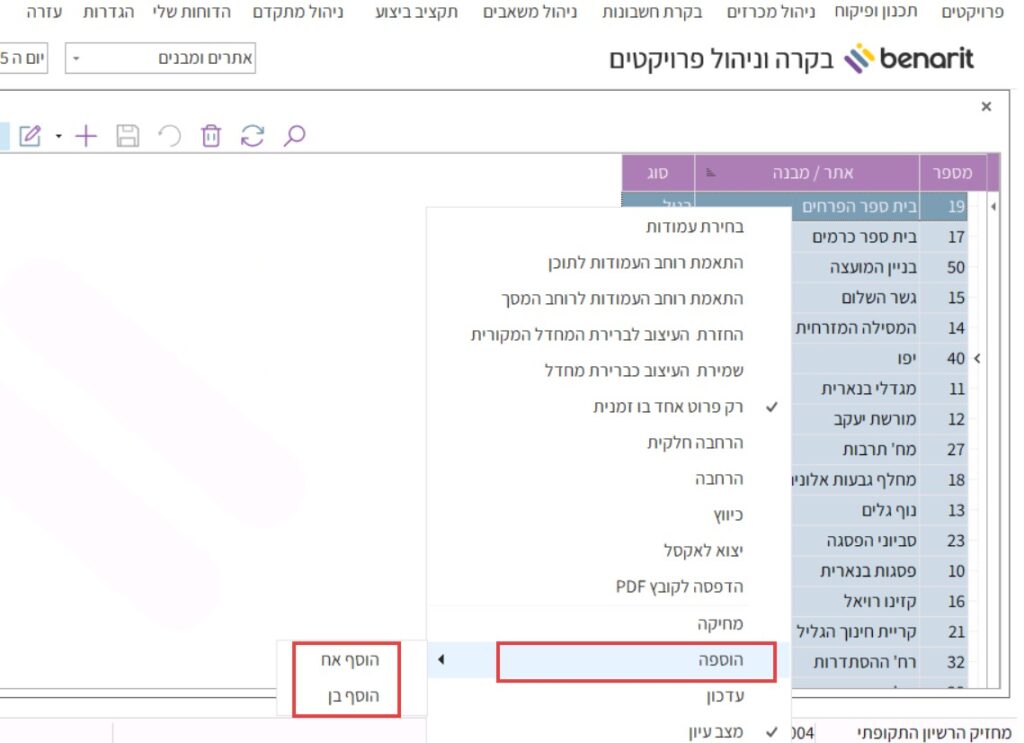1024x743 pixels.
Task: Click the edit pencil icon in toolbar
Action: (30, 136)
